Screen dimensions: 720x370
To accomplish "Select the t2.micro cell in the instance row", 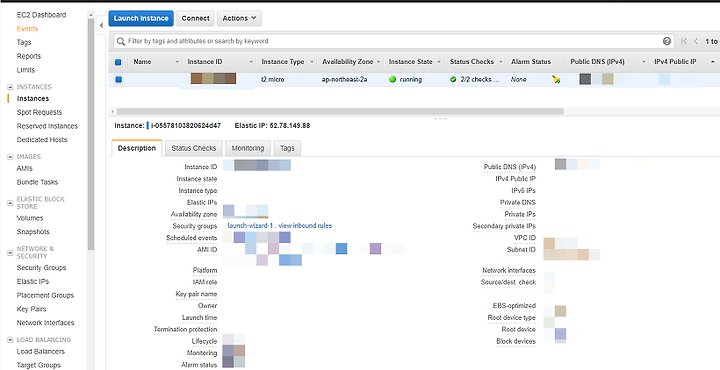I will point(272,79).
